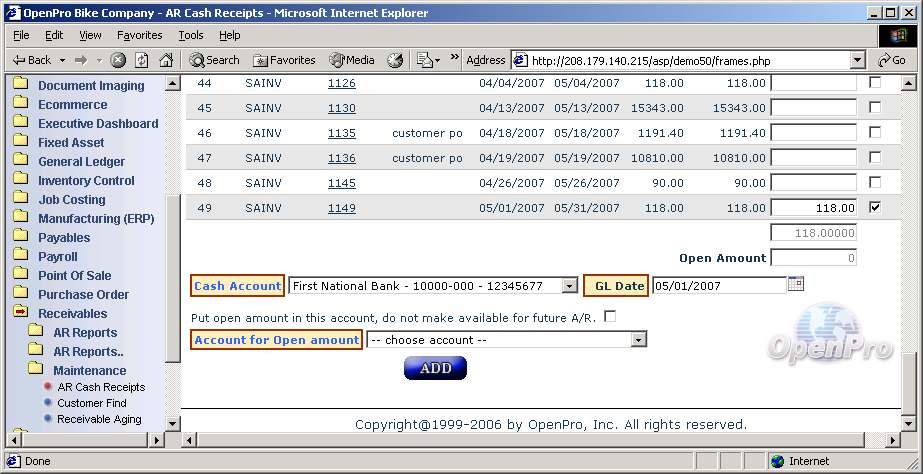Uncheck the checkbox for row 49
Viewport: 923px width, 474px height.
point(875,207)
